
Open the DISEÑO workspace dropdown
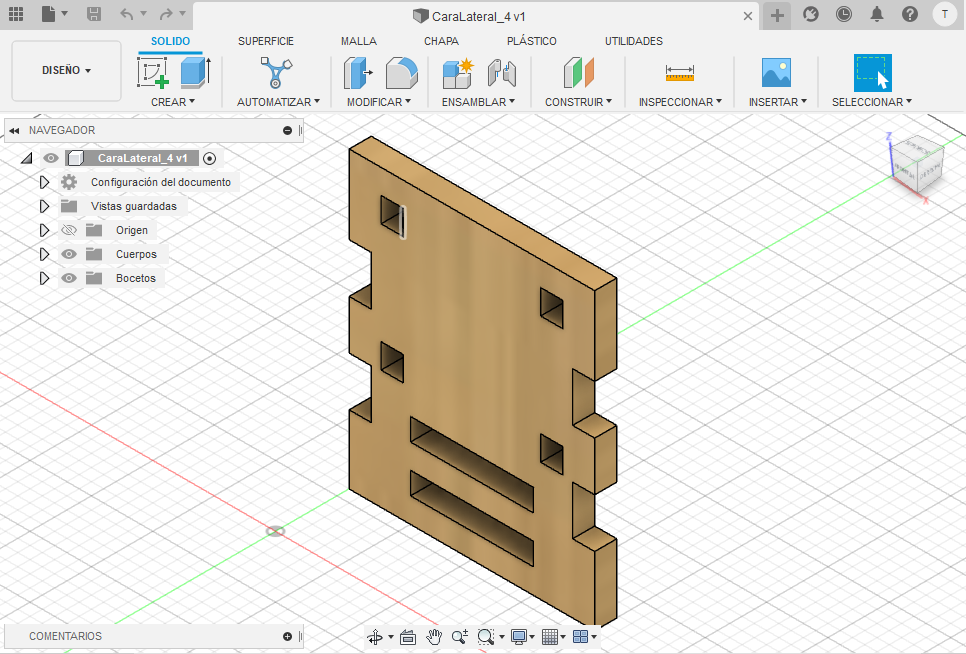tap(67, 70)
